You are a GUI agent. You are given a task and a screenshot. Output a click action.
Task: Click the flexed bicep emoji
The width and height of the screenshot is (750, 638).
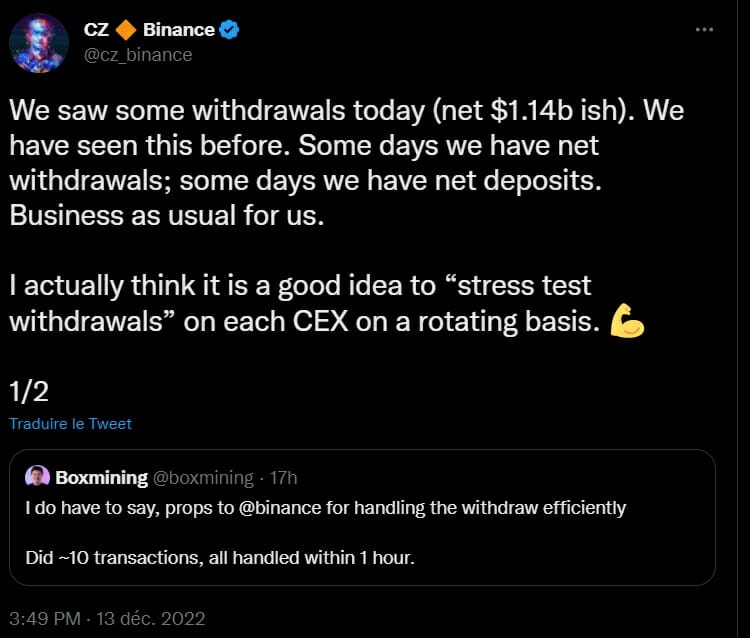tap(627, 320)
